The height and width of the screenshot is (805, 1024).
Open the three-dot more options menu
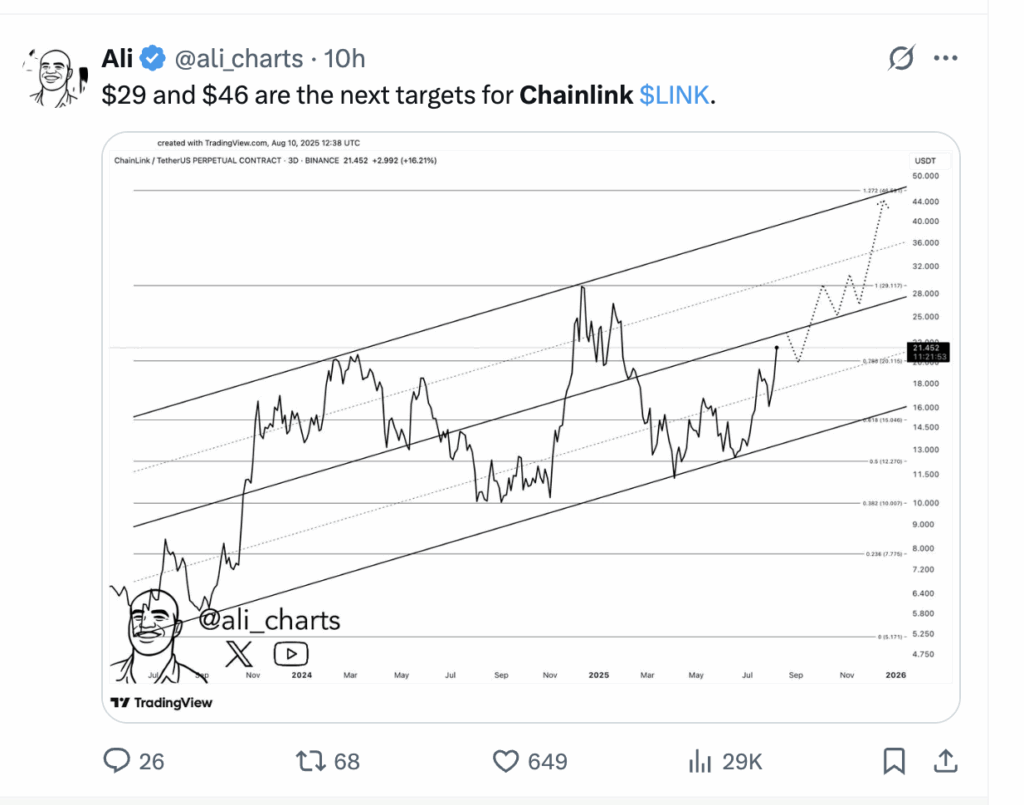coord(946,58)
